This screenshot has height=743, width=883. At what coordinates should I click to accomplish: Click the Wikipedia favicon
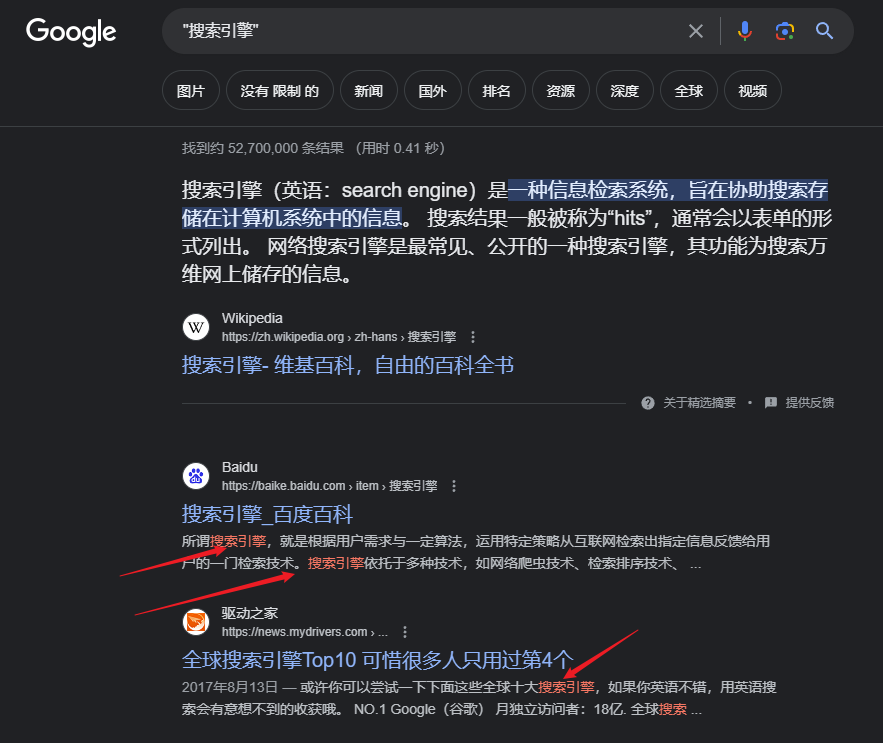tap(196, 327)
